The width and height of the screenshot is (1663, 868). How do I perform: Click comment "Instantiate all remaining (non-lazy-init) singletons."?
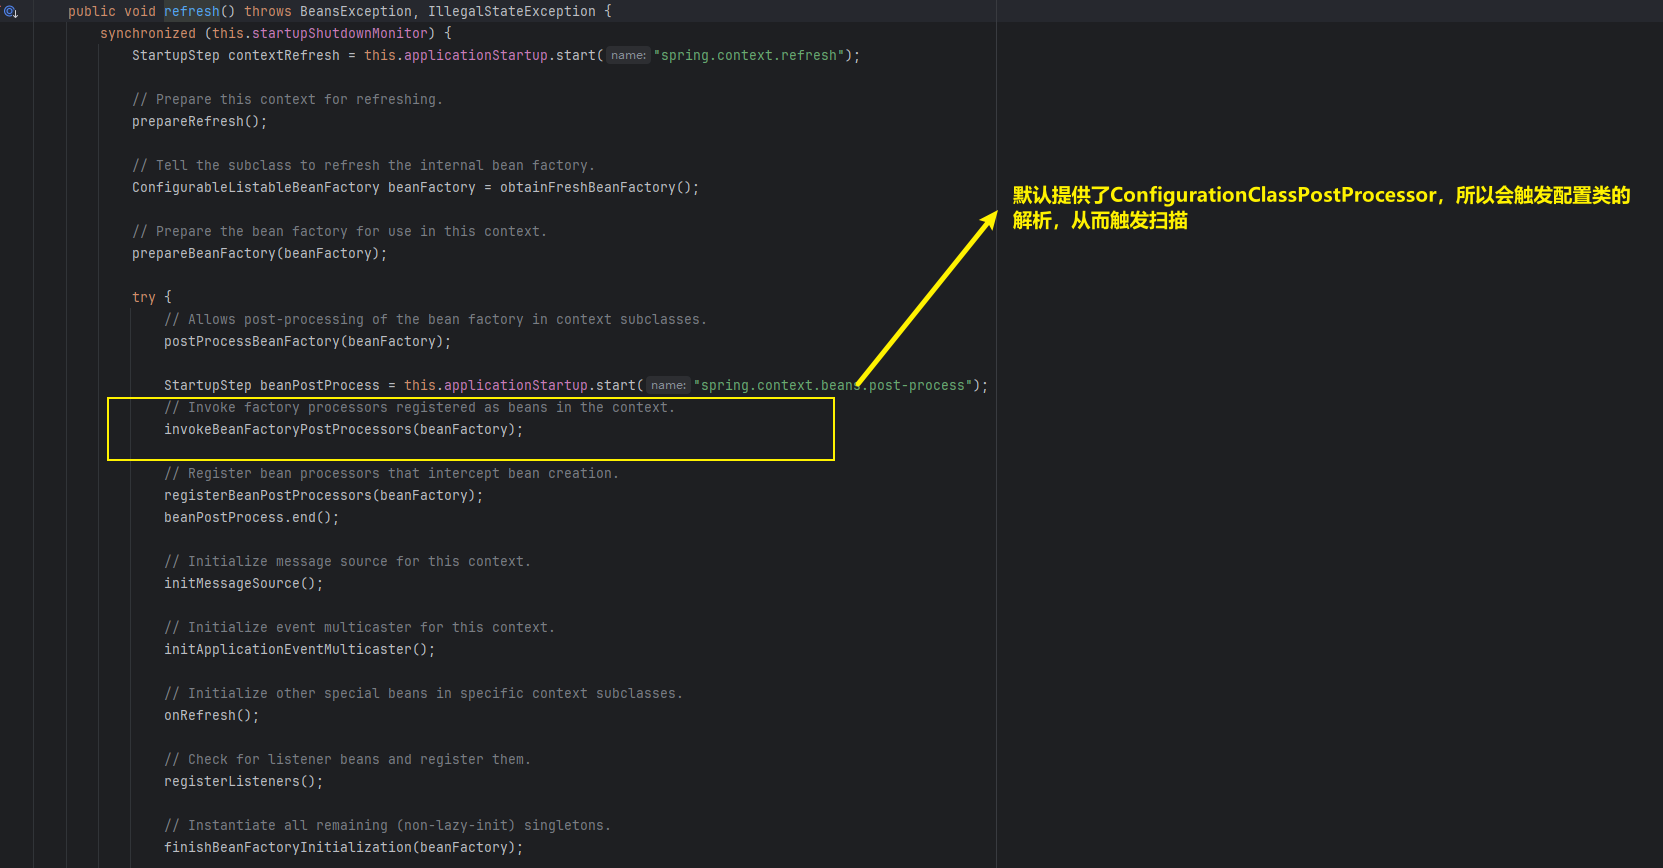[x=387, y=826]
